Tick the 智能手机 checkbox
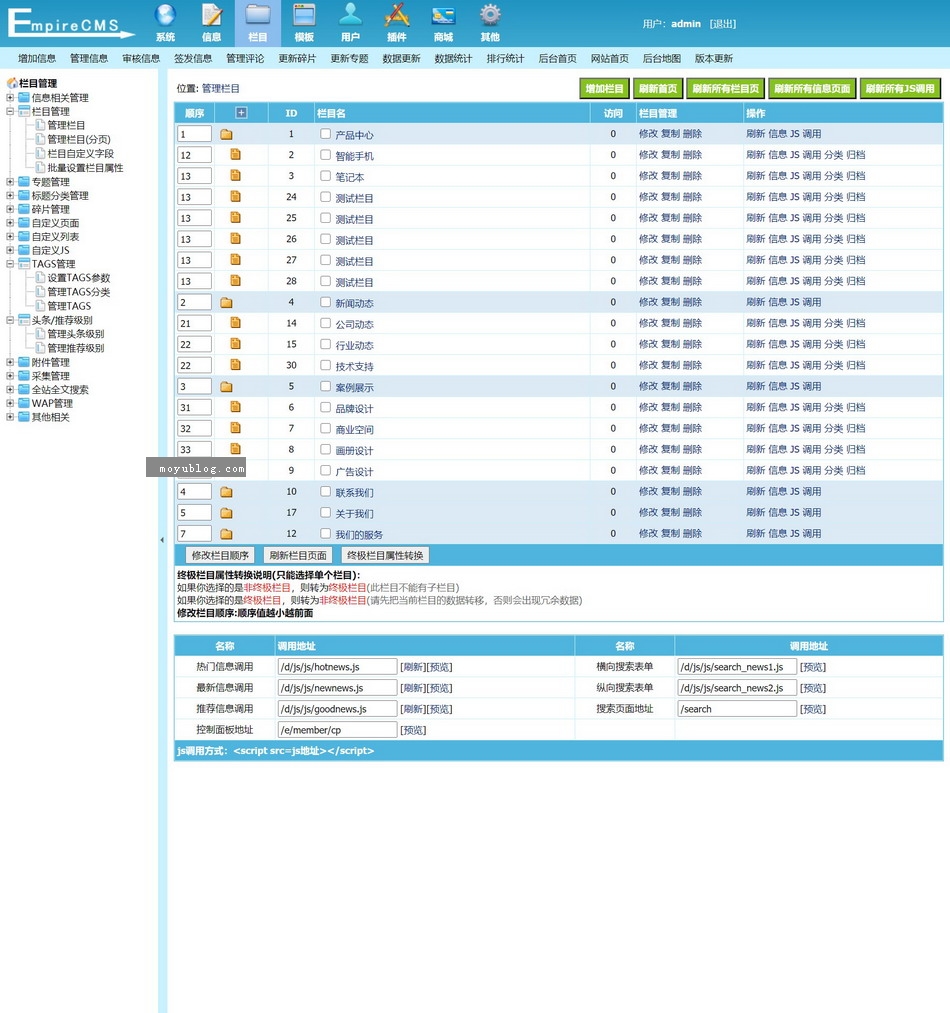950x1013 pixels. 325,155
